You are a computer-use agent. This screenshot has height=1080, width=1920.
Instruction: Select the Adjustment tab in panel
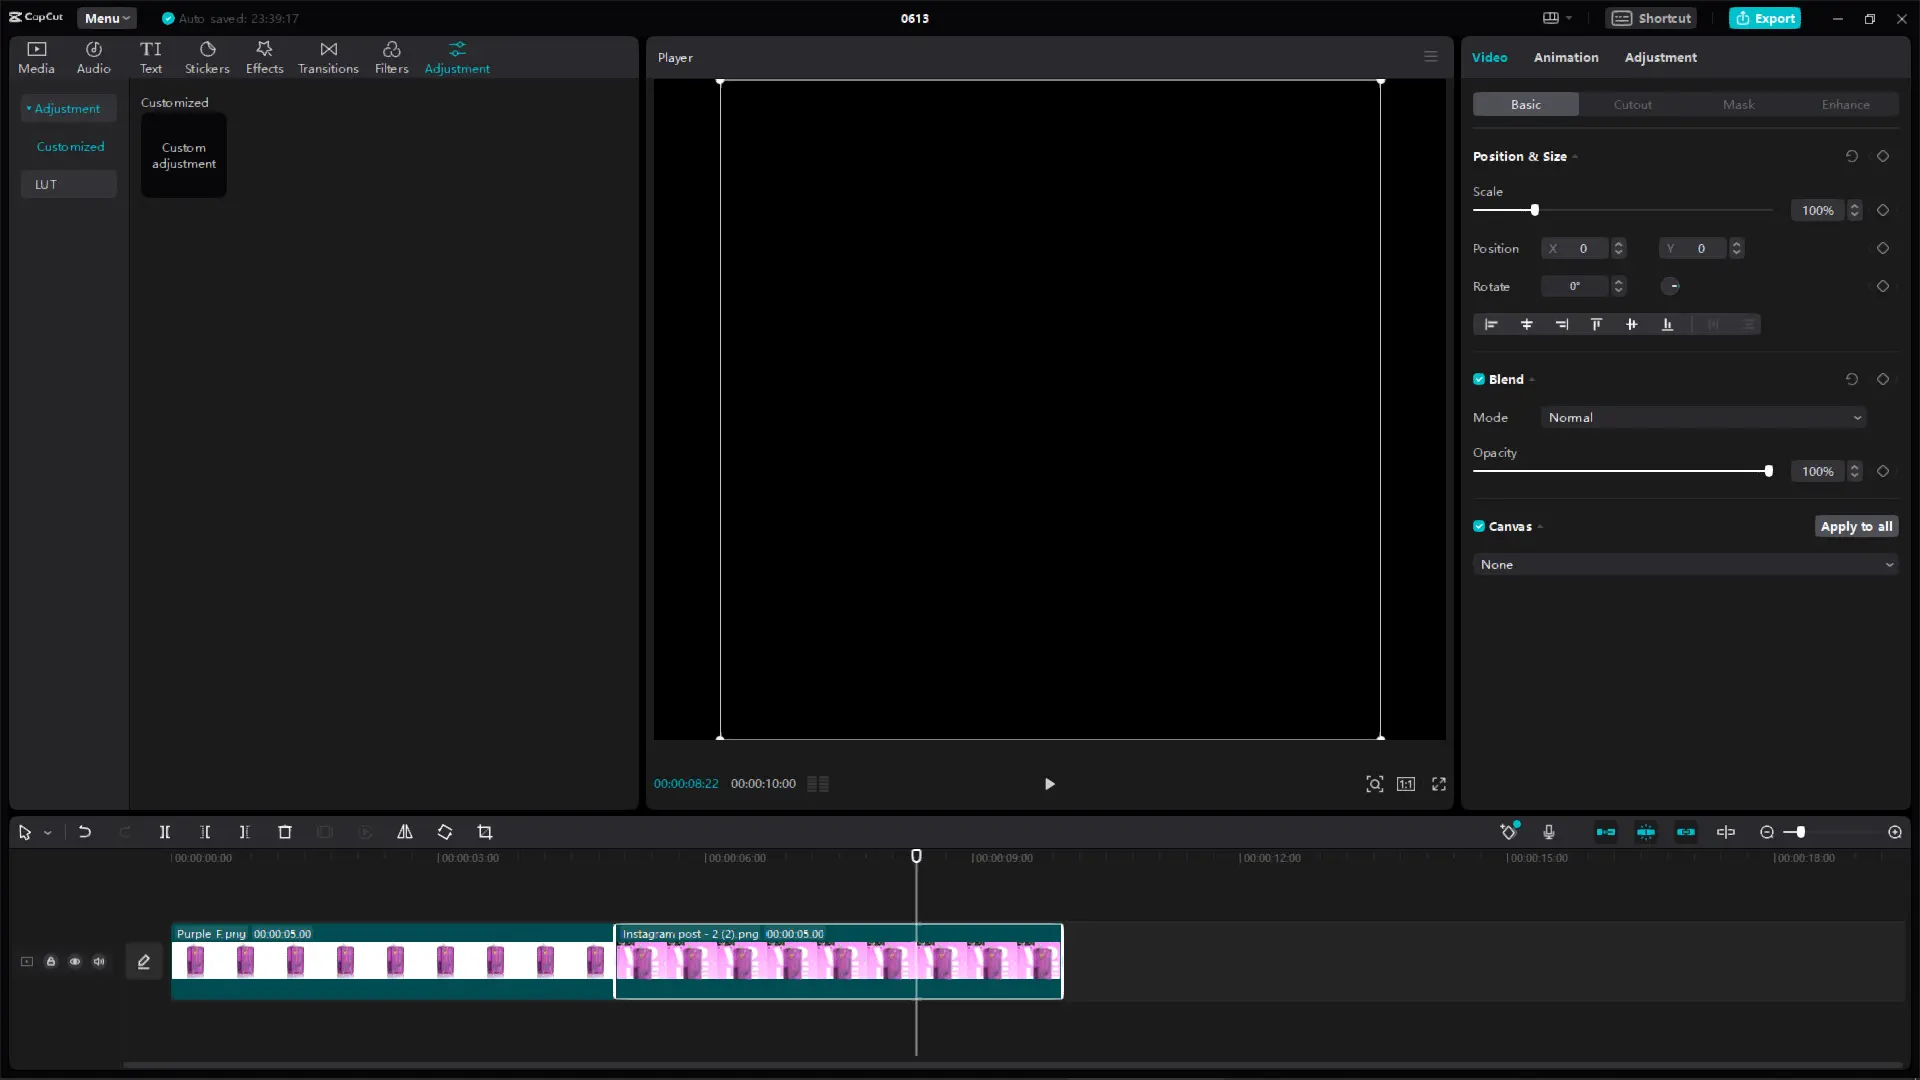[x=1662, y=57]
